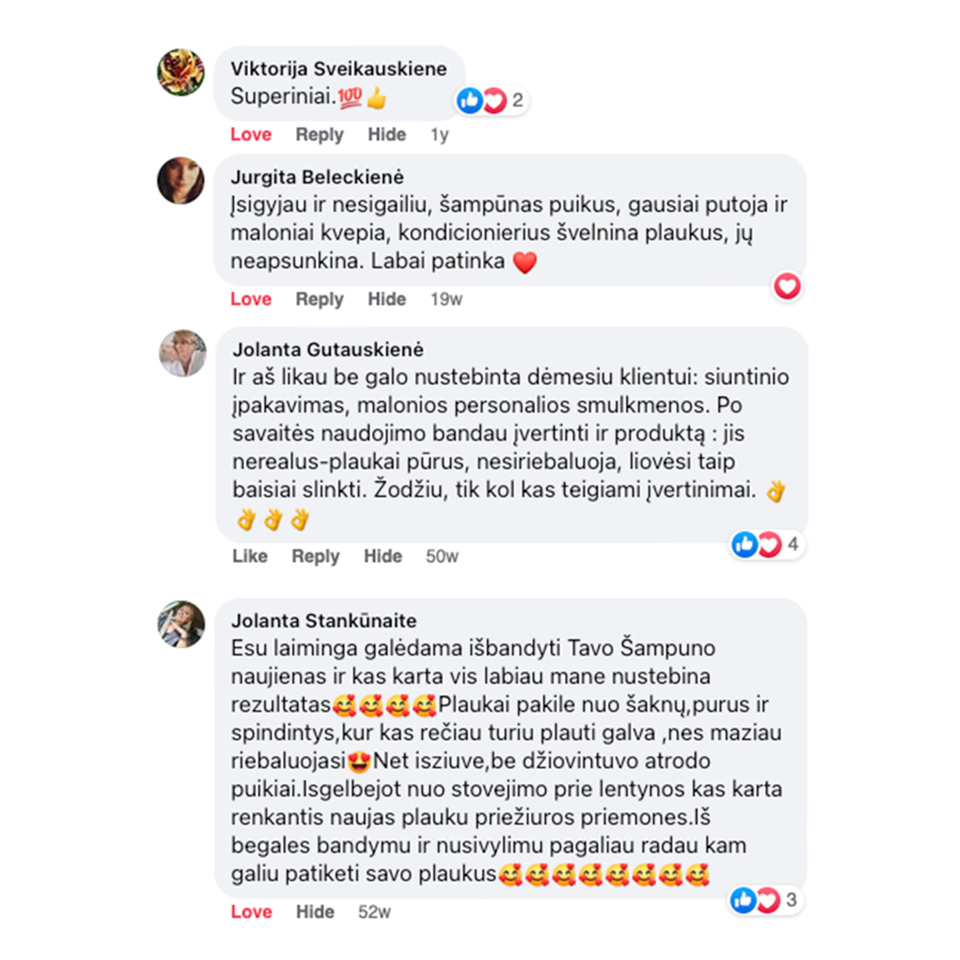Open Viktorija Sveikauskiene's profile picture
The height and width of the screenshot is (960, 960).
pos(181,72)
